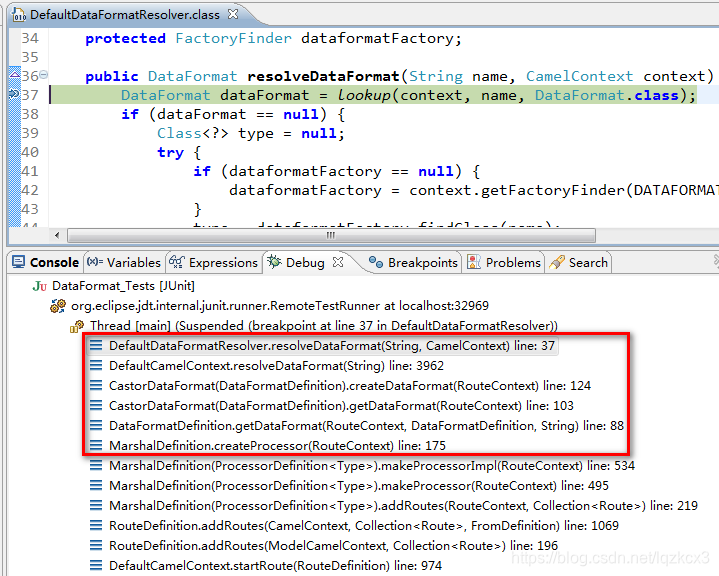Select stack frame DefaultCamelContext.resolveDataFormat line 3962
This screenshot has width=719, height=576.
coord(277,366)
